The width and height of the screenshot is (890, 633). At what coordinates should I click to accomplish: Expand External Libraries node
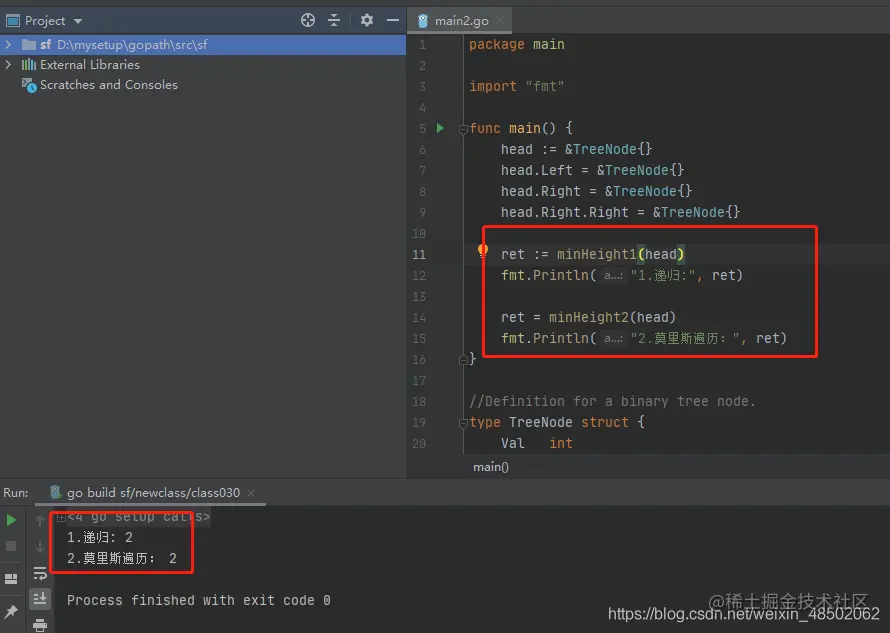[x=8, y=65]
